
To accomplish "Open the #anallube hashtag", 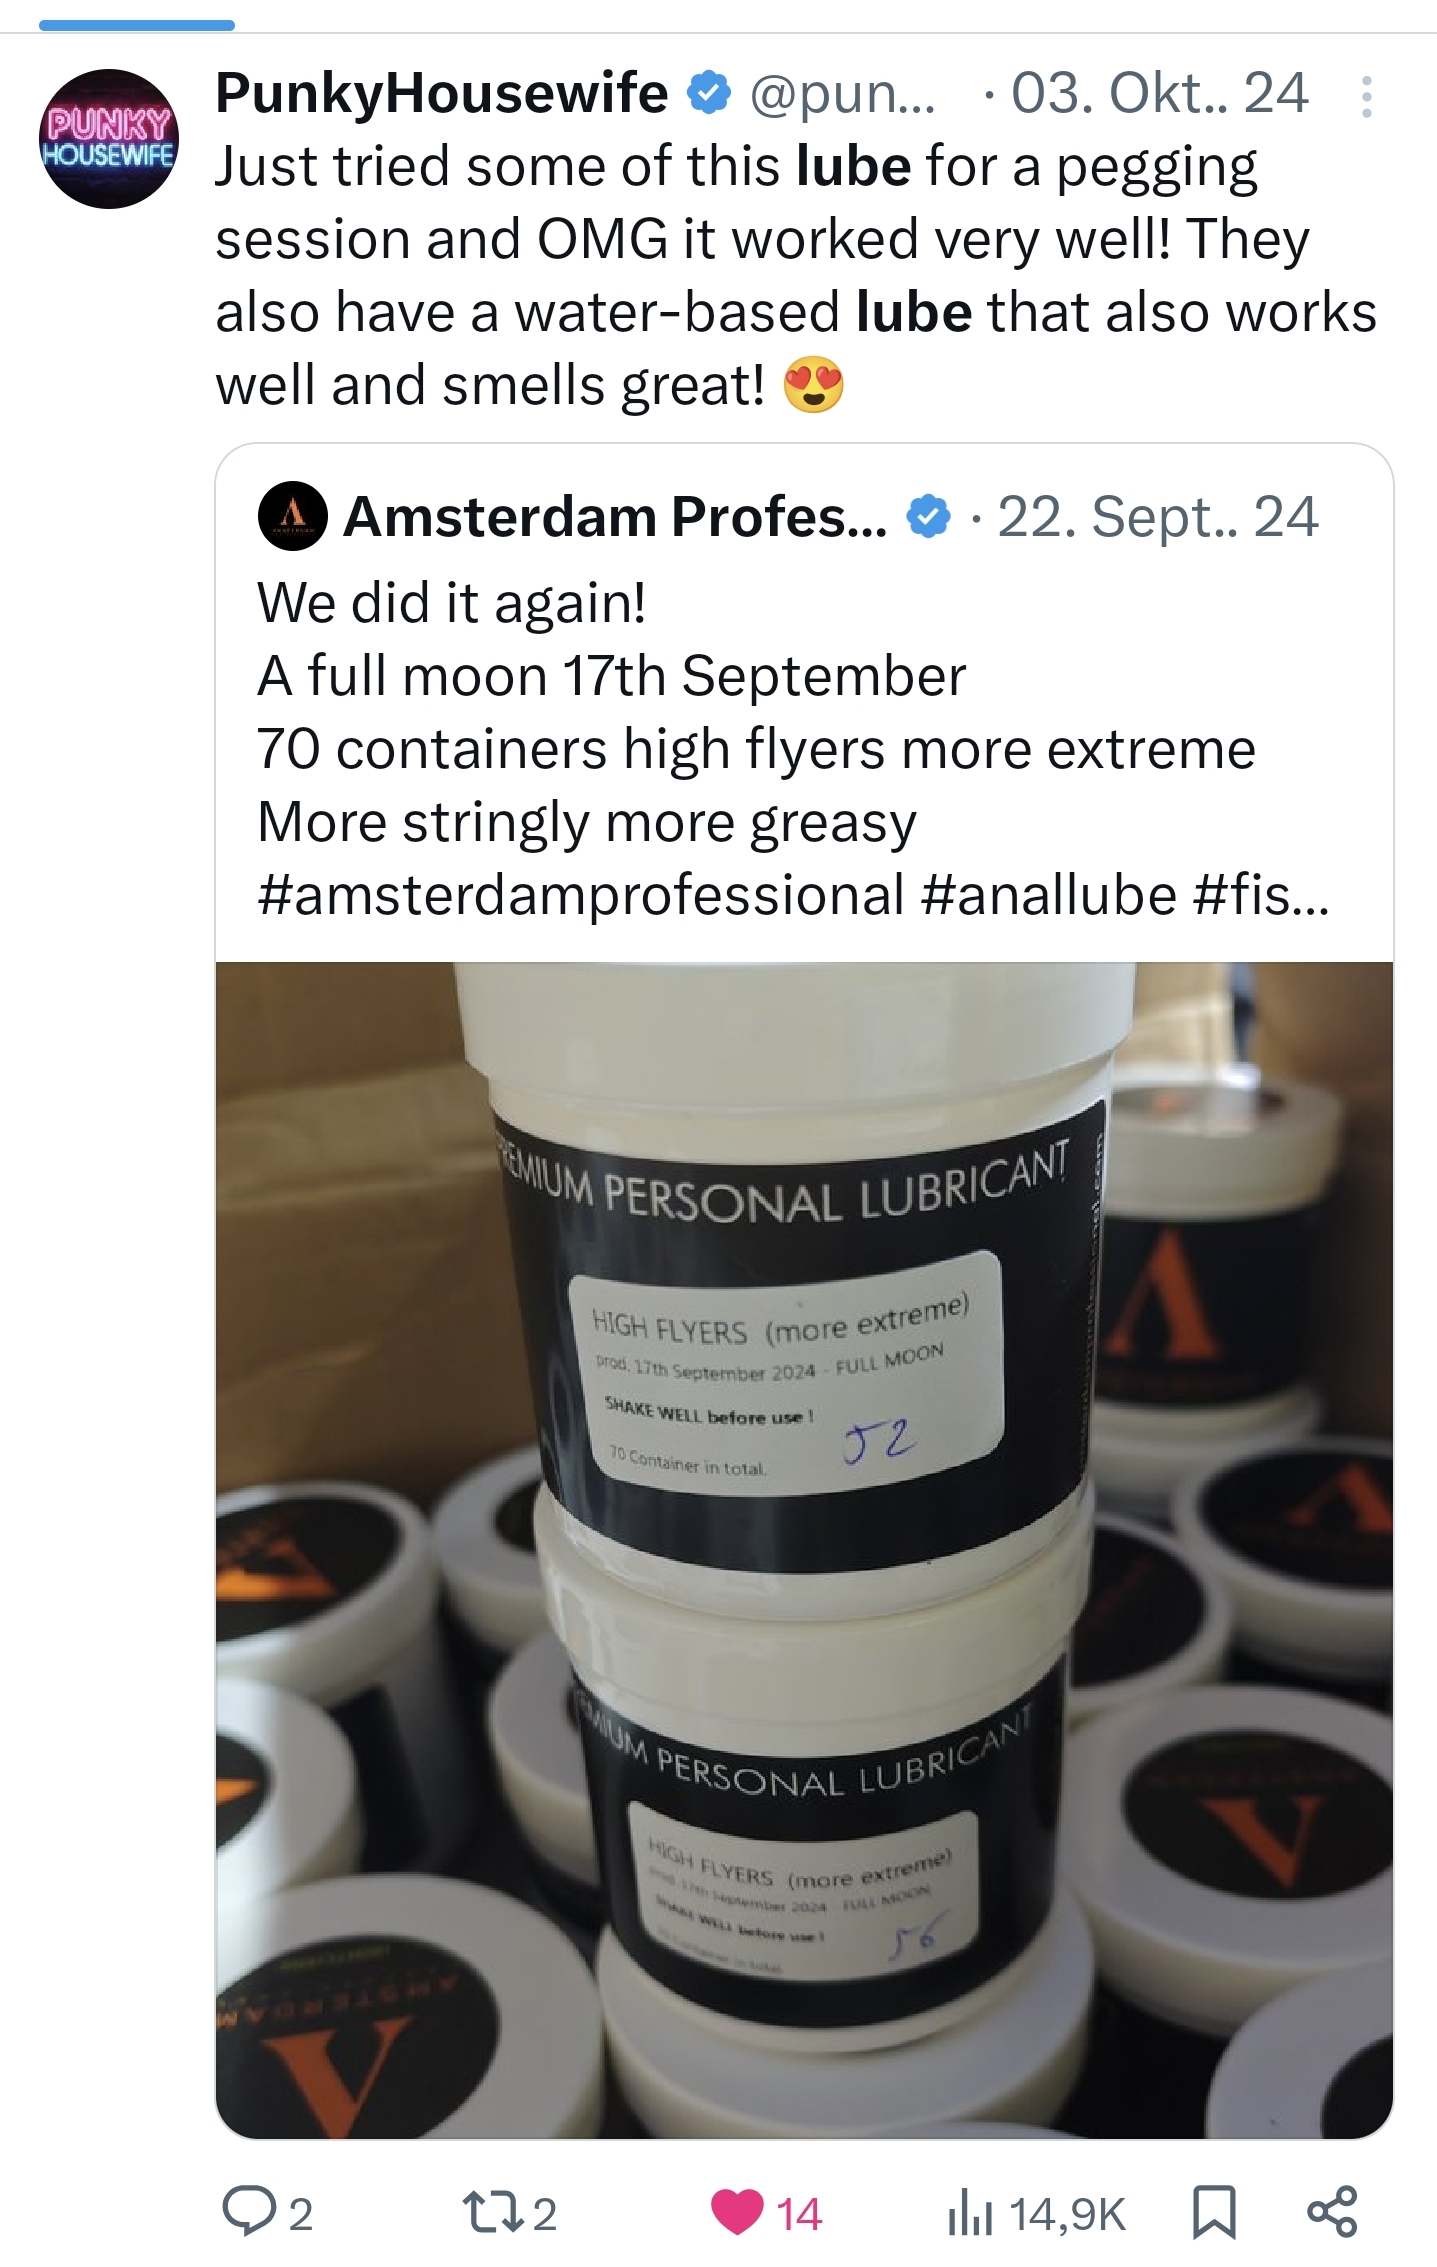I will point(1048,894).
